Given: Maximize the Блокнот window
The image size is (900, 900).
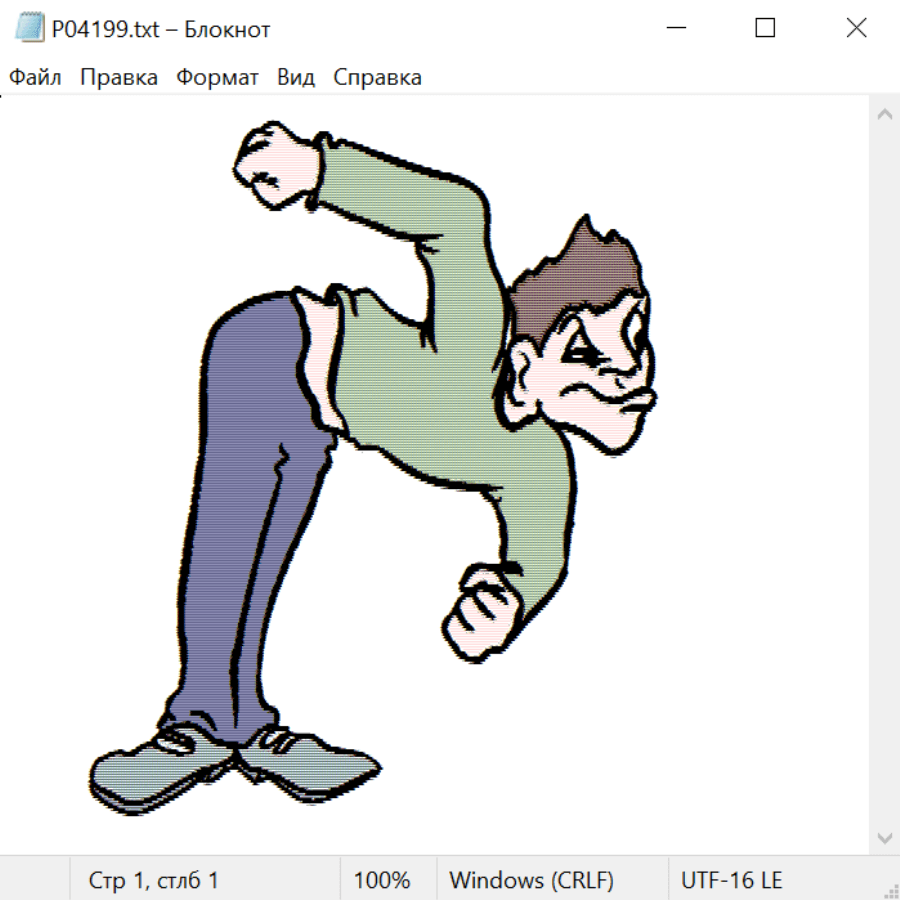Looking at the screenshot, I should [x=765, y=29].
